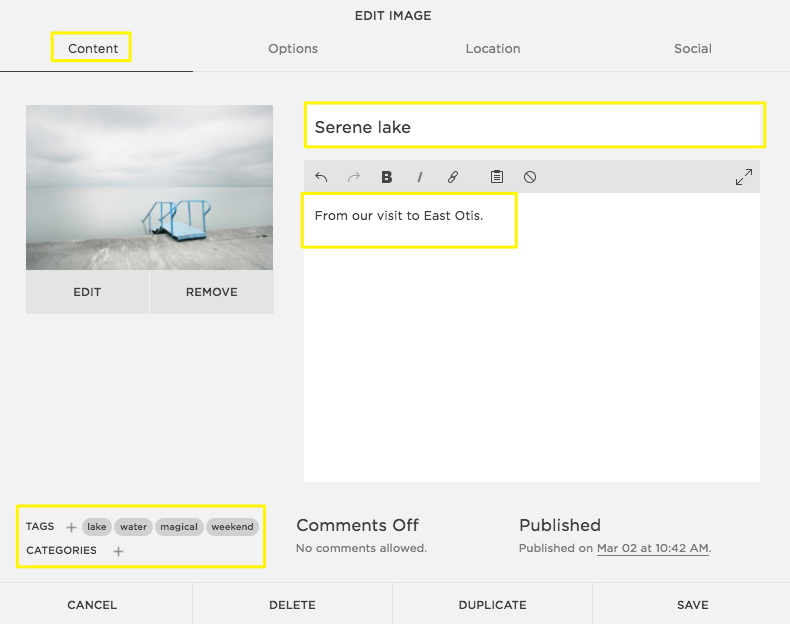This screenshot has height=624, width=790.
Task: Go to the Social tab
Action: (692, 48)
